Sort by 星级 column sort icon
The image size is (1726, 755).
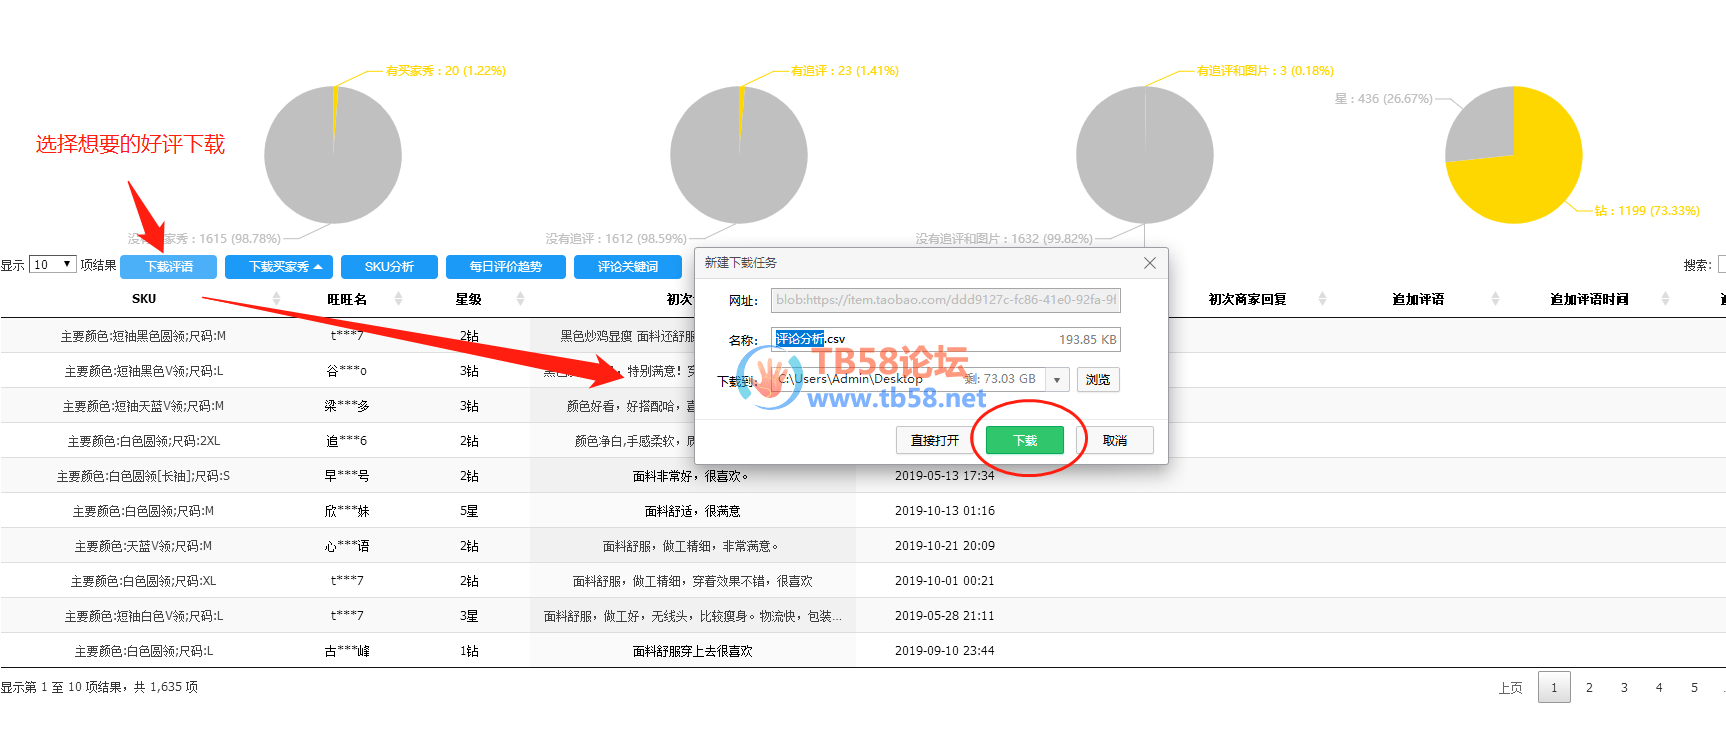tap(520, 299)
